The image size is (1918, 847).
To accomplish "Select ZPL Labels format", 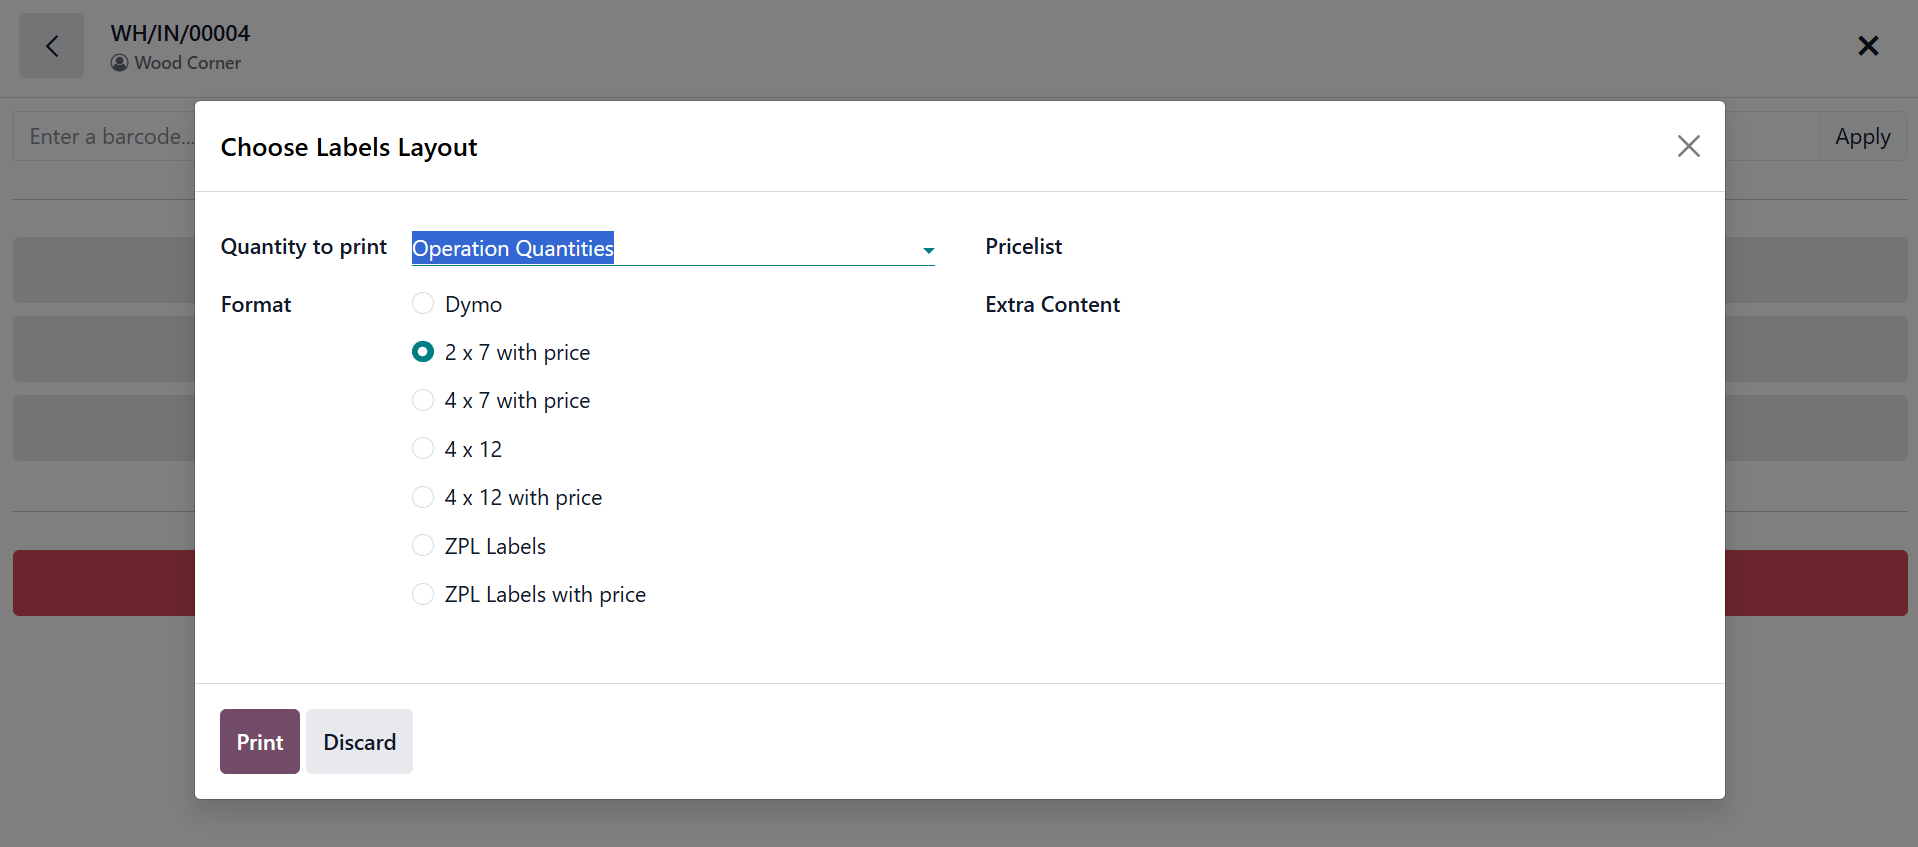I will tap(423, 546).
